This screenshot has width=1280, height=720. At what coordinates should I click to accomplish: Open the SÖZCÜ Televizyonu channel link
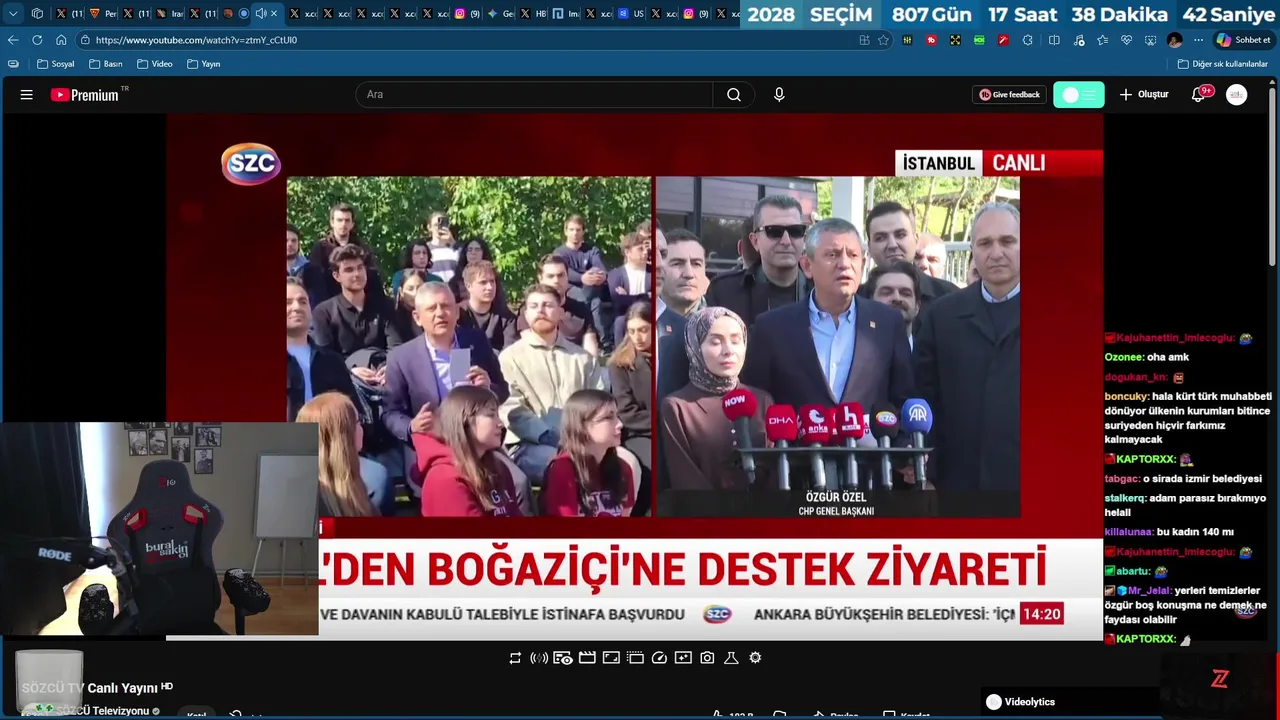pos(103,711)
